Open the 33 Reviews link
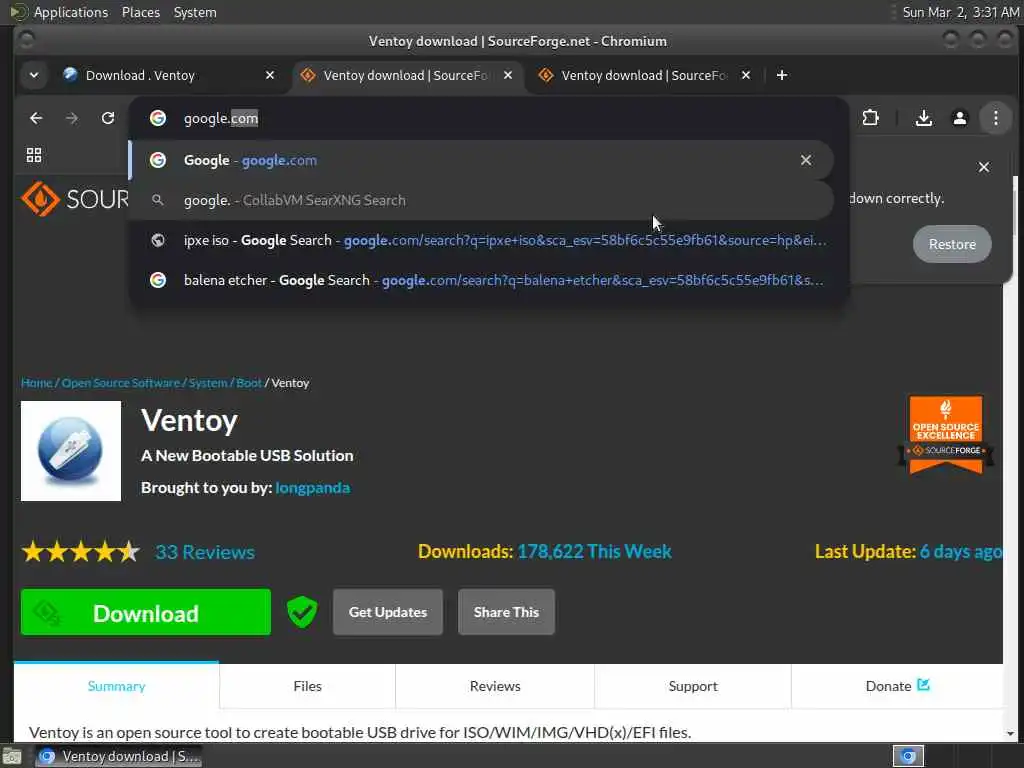This screenshot has width=1024, height=768. point(205,552)
